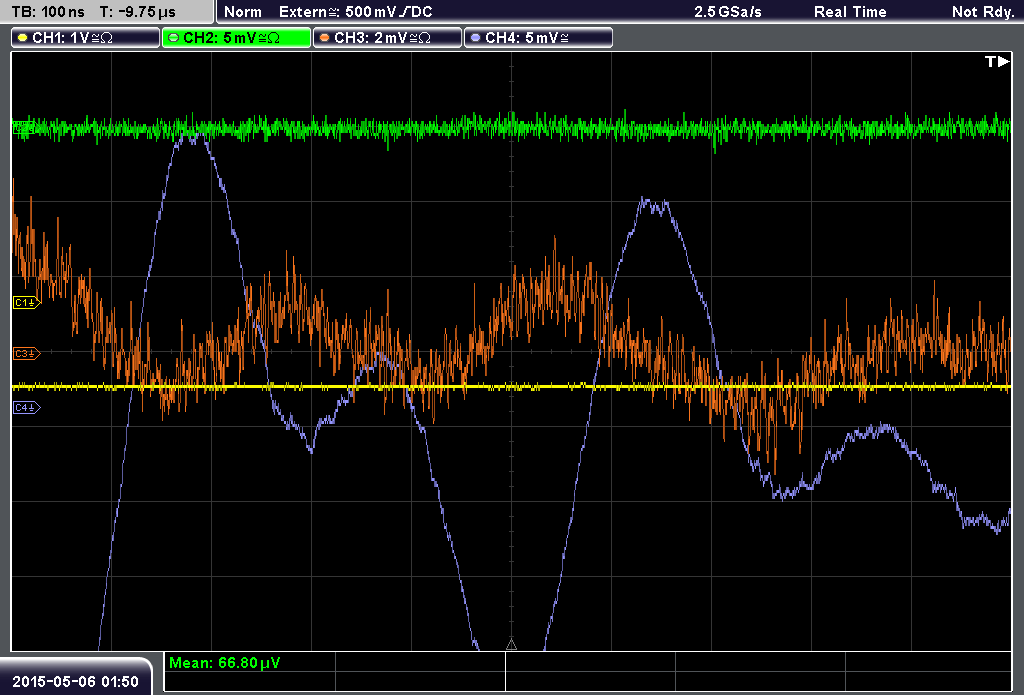This screenshot has height=695, width=1024.
Task: Click the C3 ground level marker
Action: pos(27,353)
